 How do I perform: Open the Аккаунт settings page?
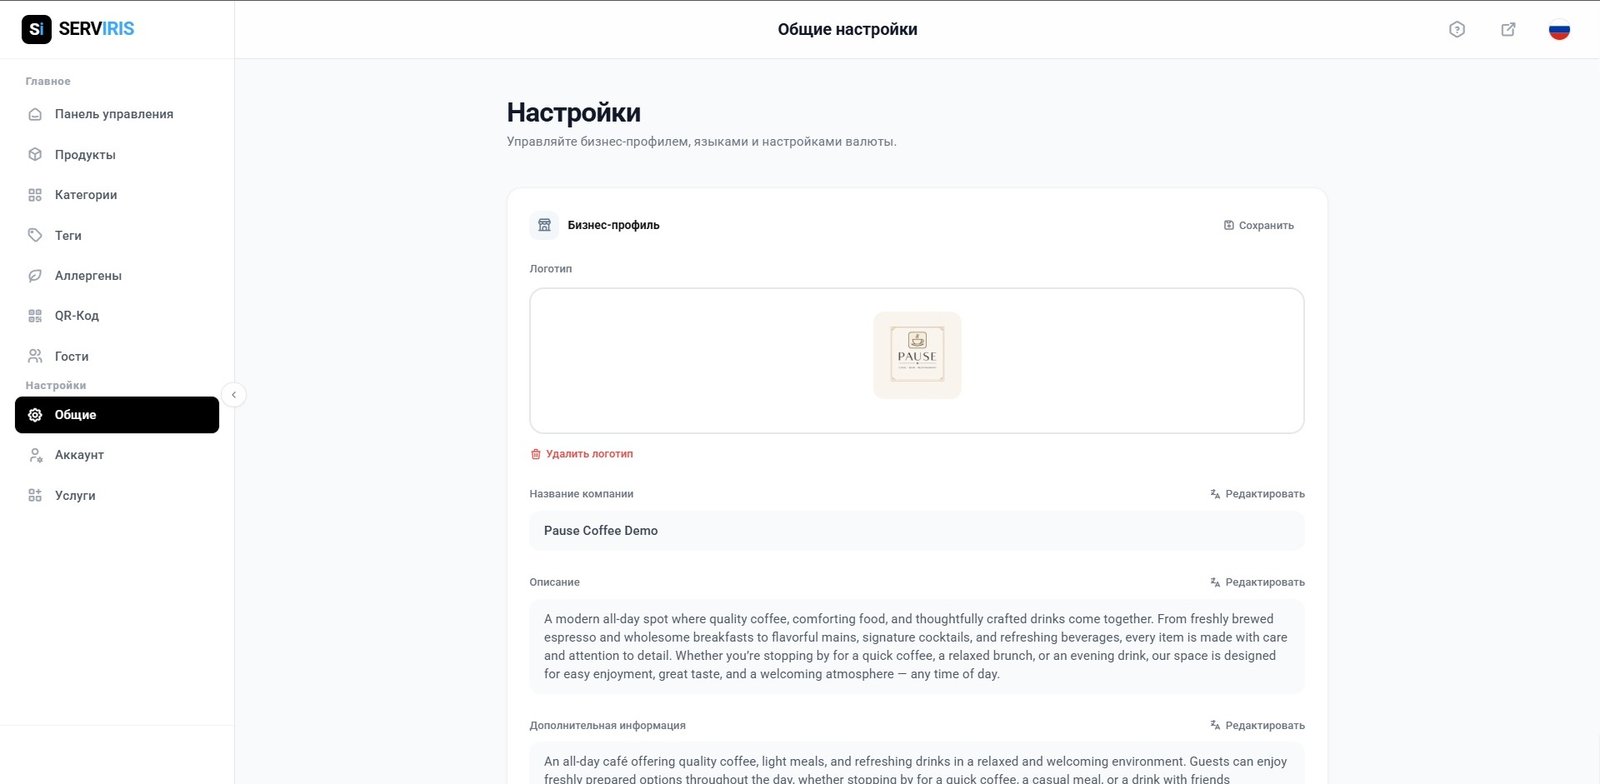pos(79,455)
